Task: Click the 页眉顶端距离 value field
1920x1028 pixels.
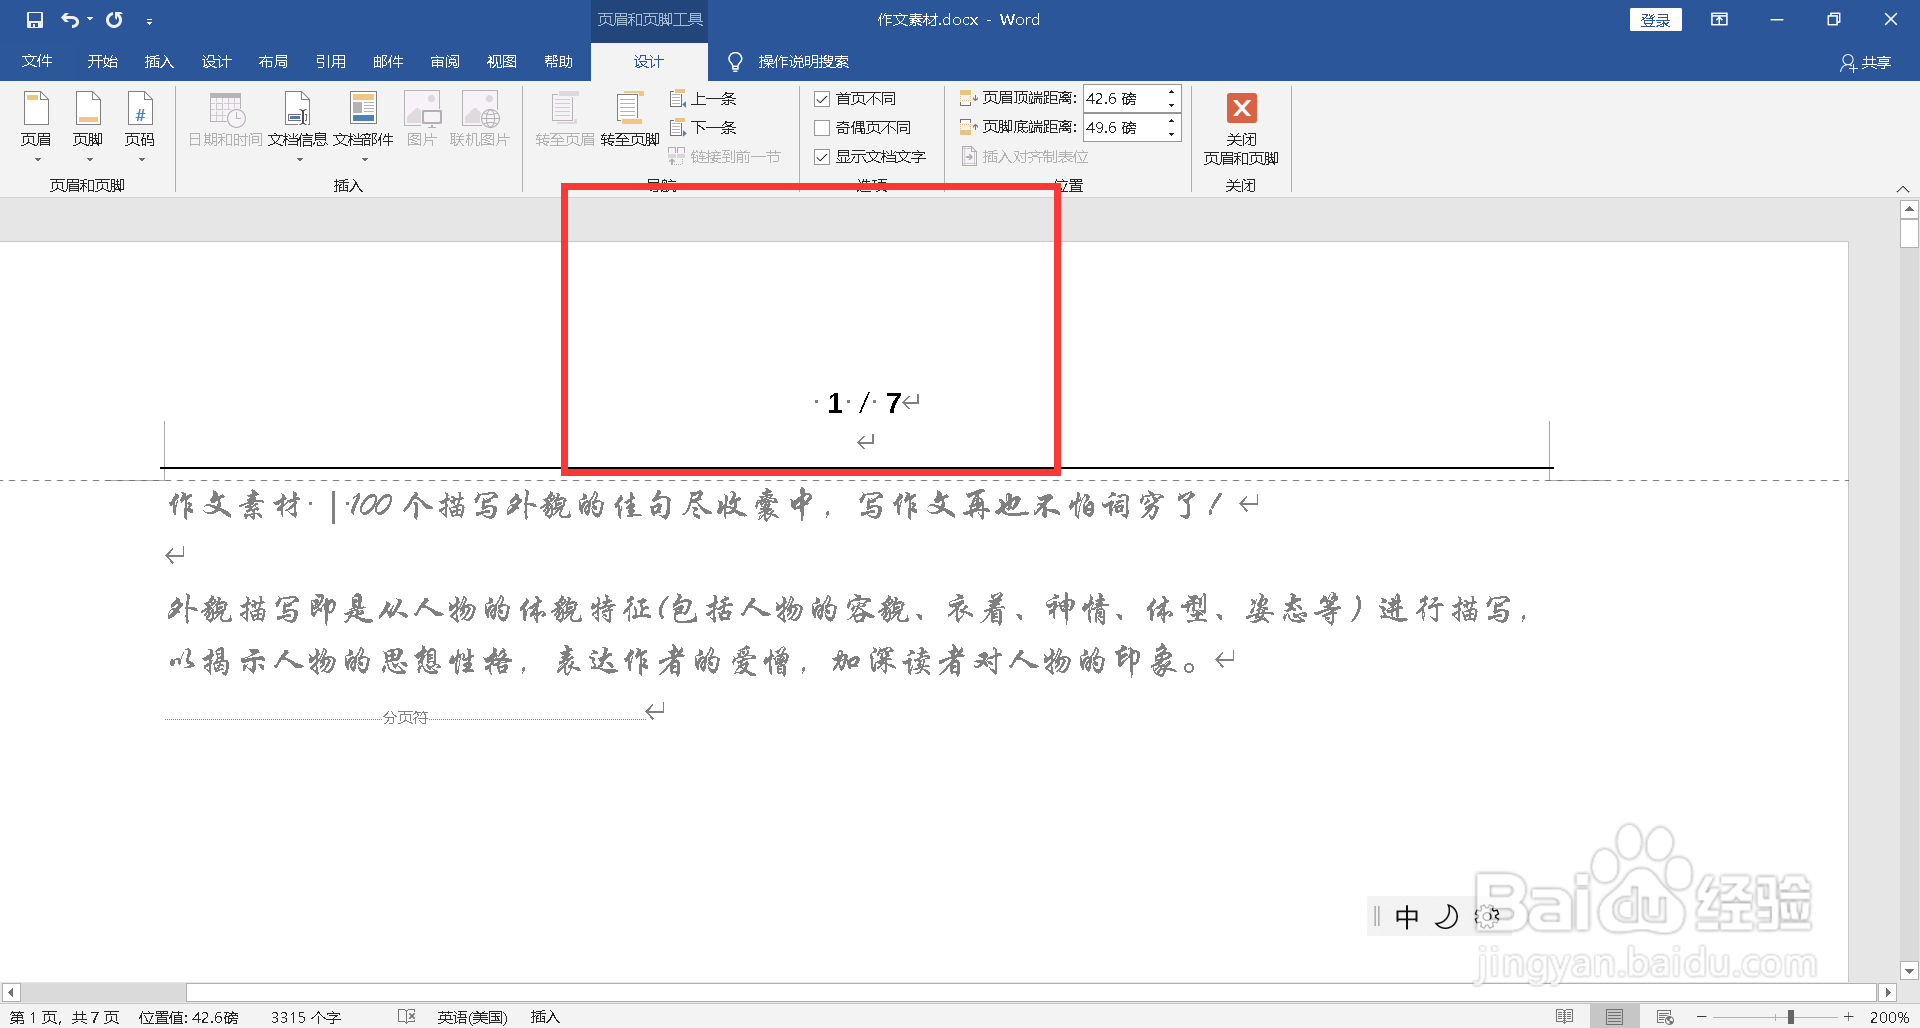Action: [1123, 99]
